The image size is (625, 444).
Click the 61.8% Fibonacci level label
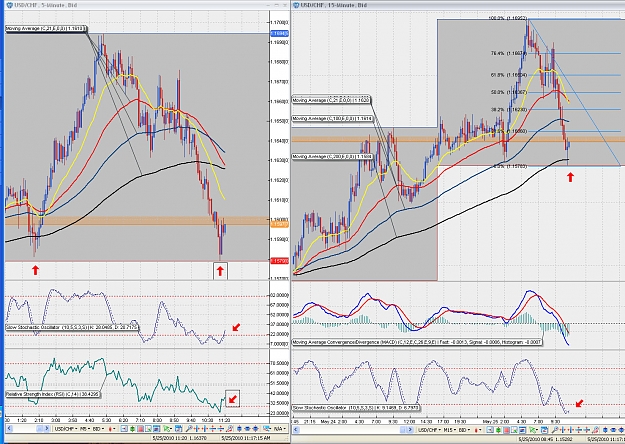509,75
